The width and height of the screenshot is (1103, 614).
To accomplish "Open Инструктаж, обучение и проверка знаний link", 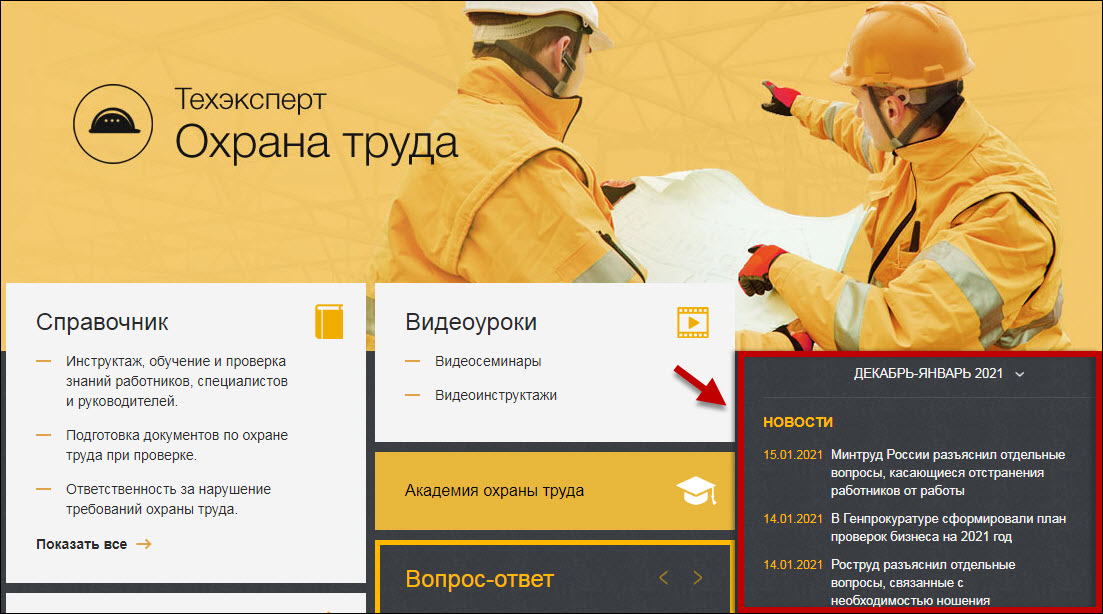I will 177,381.
